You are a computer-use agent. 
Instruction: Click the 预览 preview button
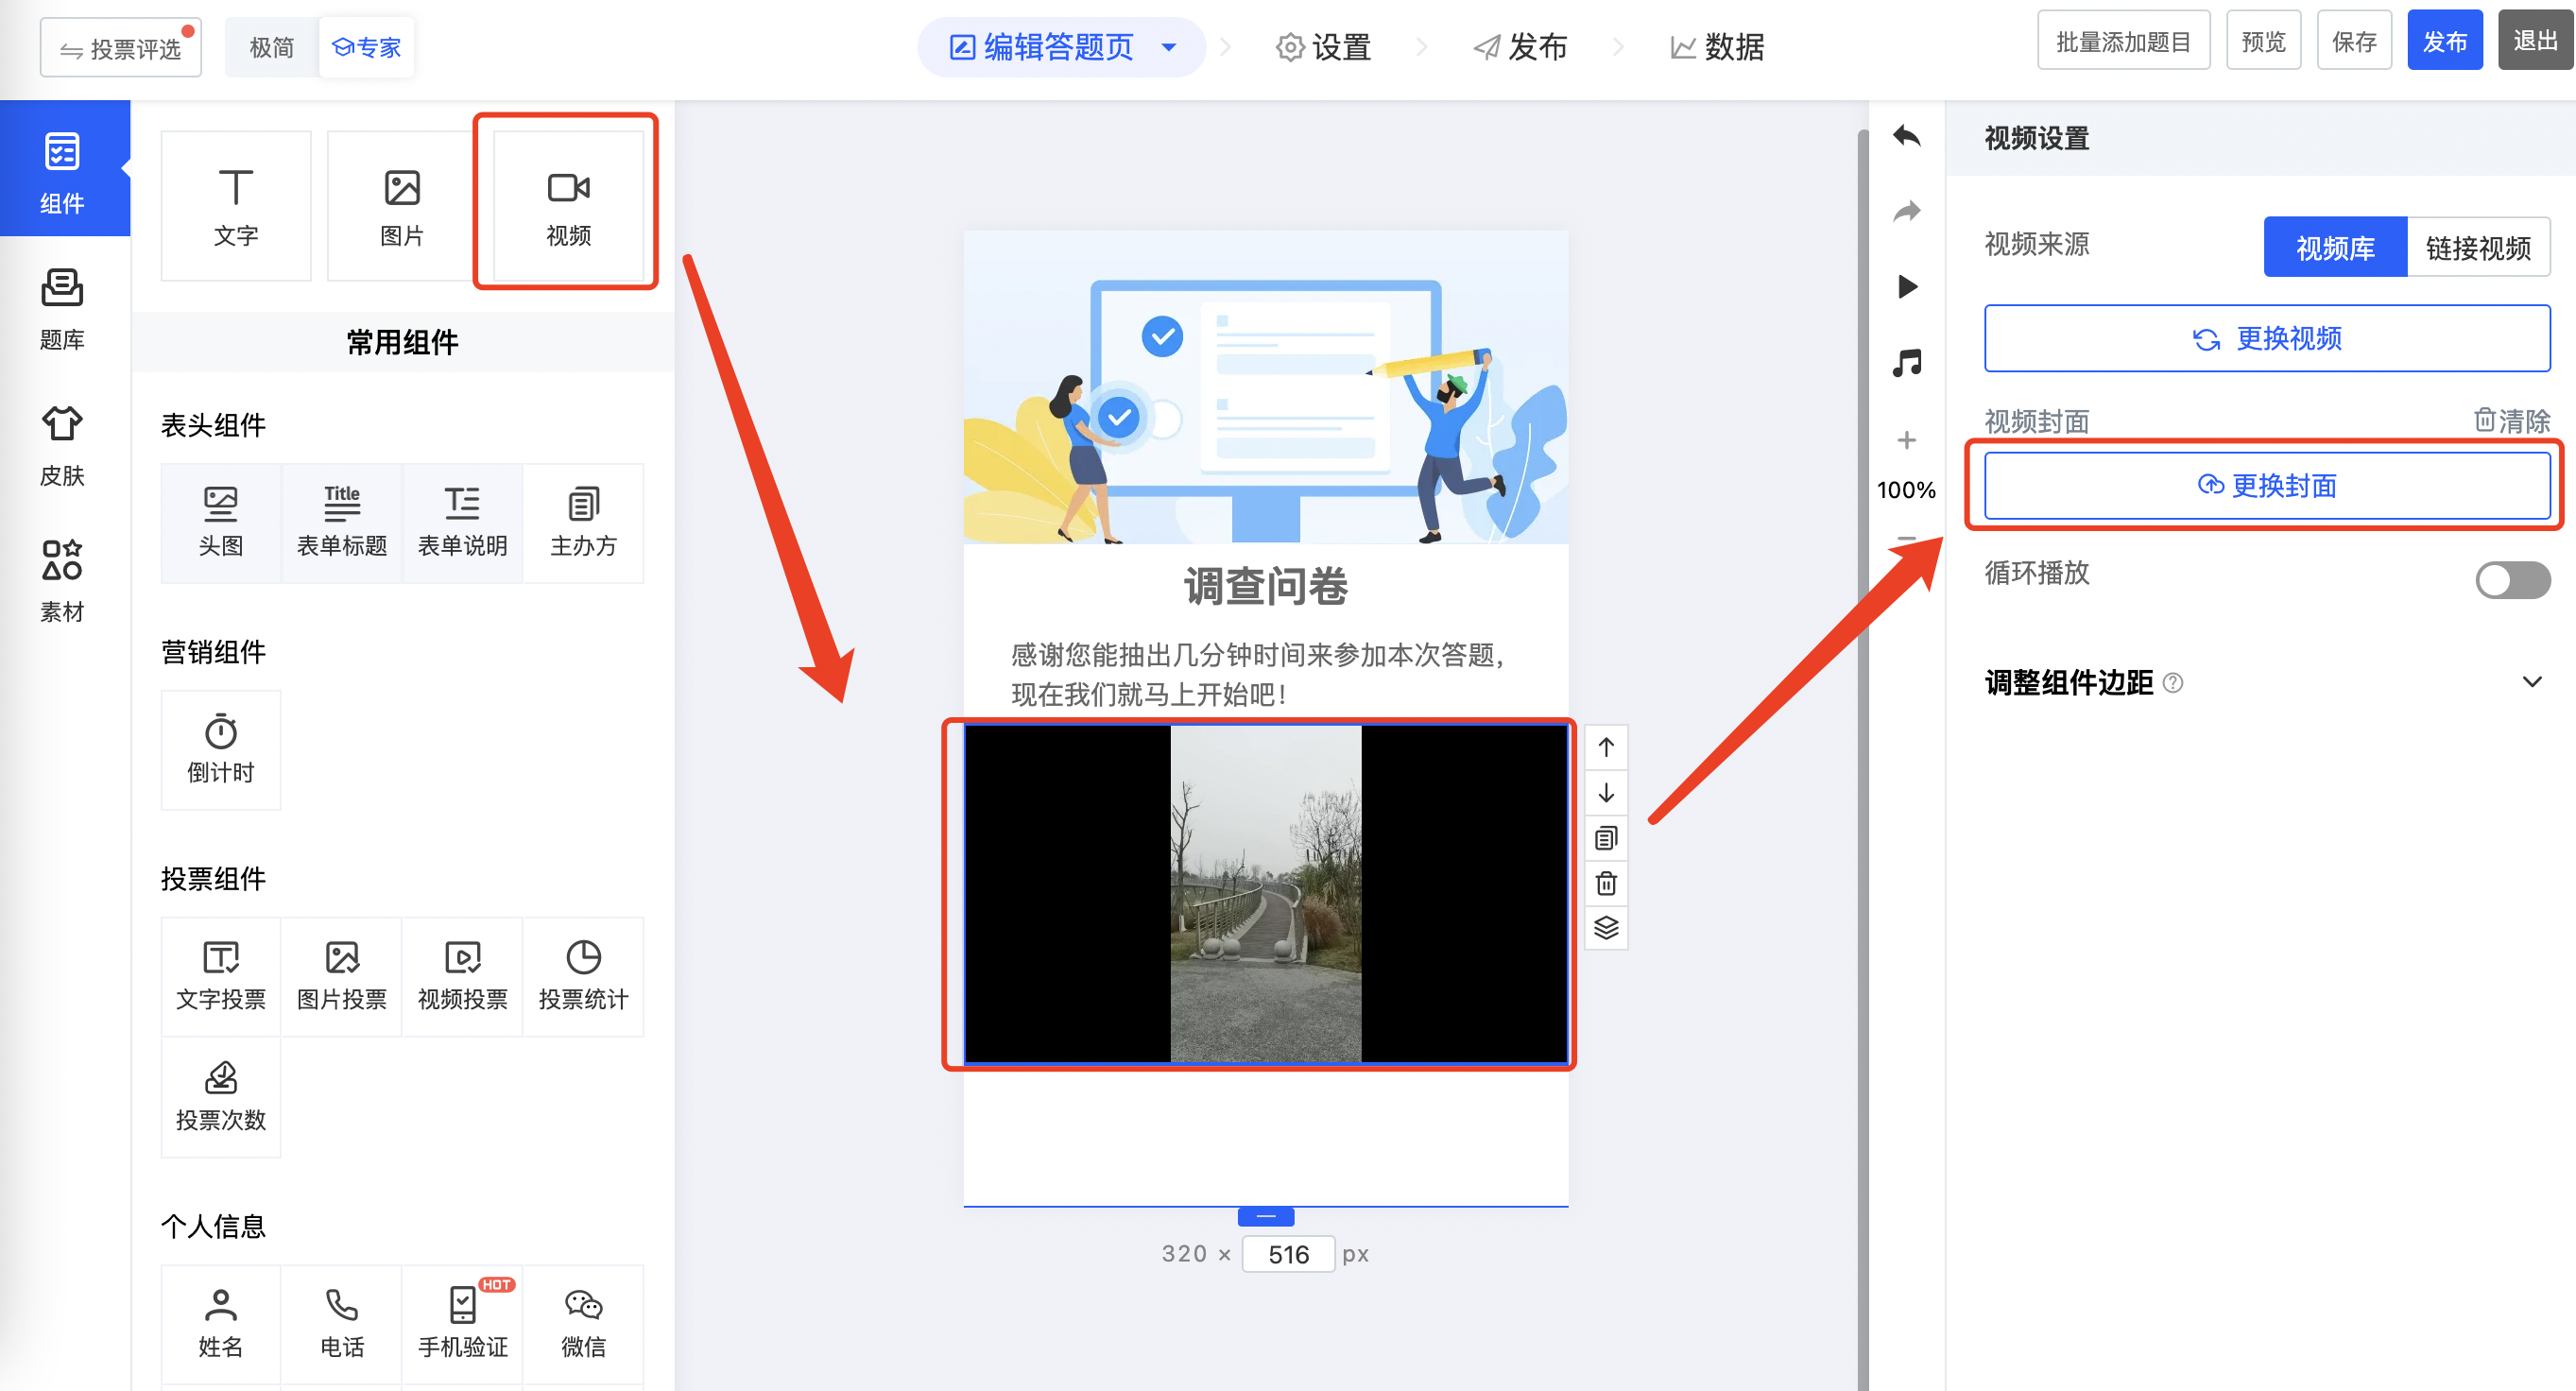pyautogui.click(x=2263, y=41)
